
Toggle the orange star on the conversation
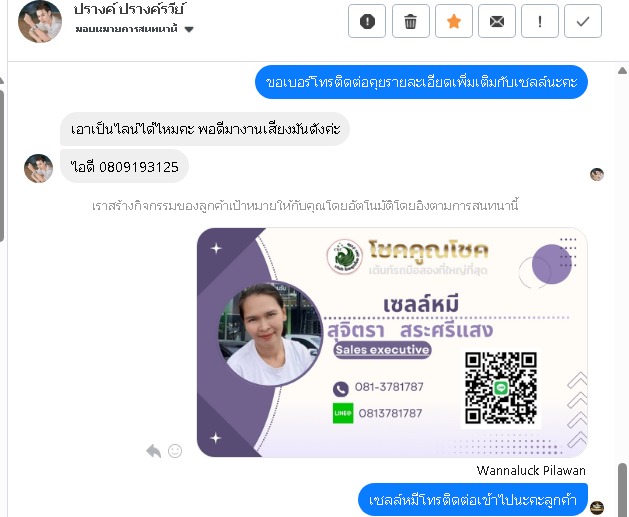click(454, 21)
